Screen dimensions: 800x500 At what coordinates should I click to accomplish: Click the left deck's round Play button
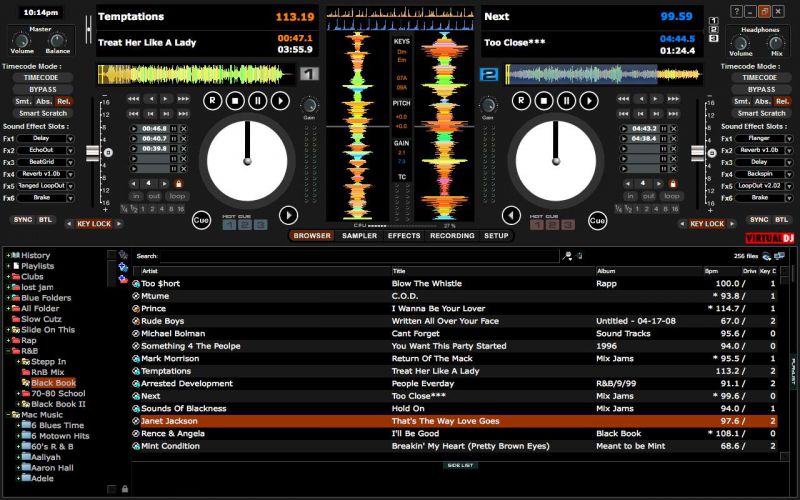coord(280,101)
